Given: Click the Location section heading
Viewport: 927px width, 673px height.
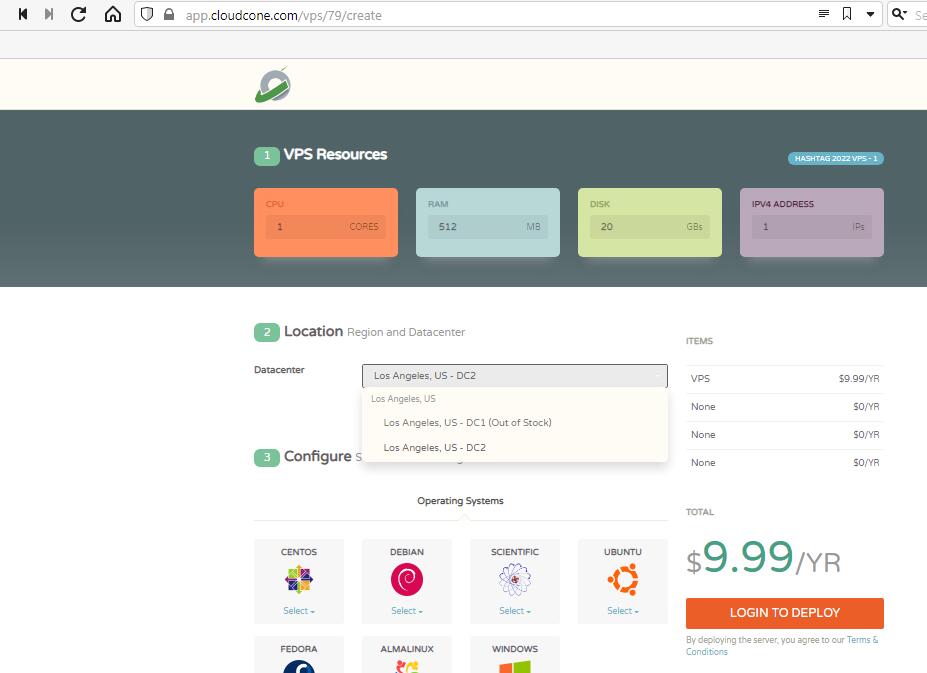Looking at the screenshot, I should [x=313, y=331].
